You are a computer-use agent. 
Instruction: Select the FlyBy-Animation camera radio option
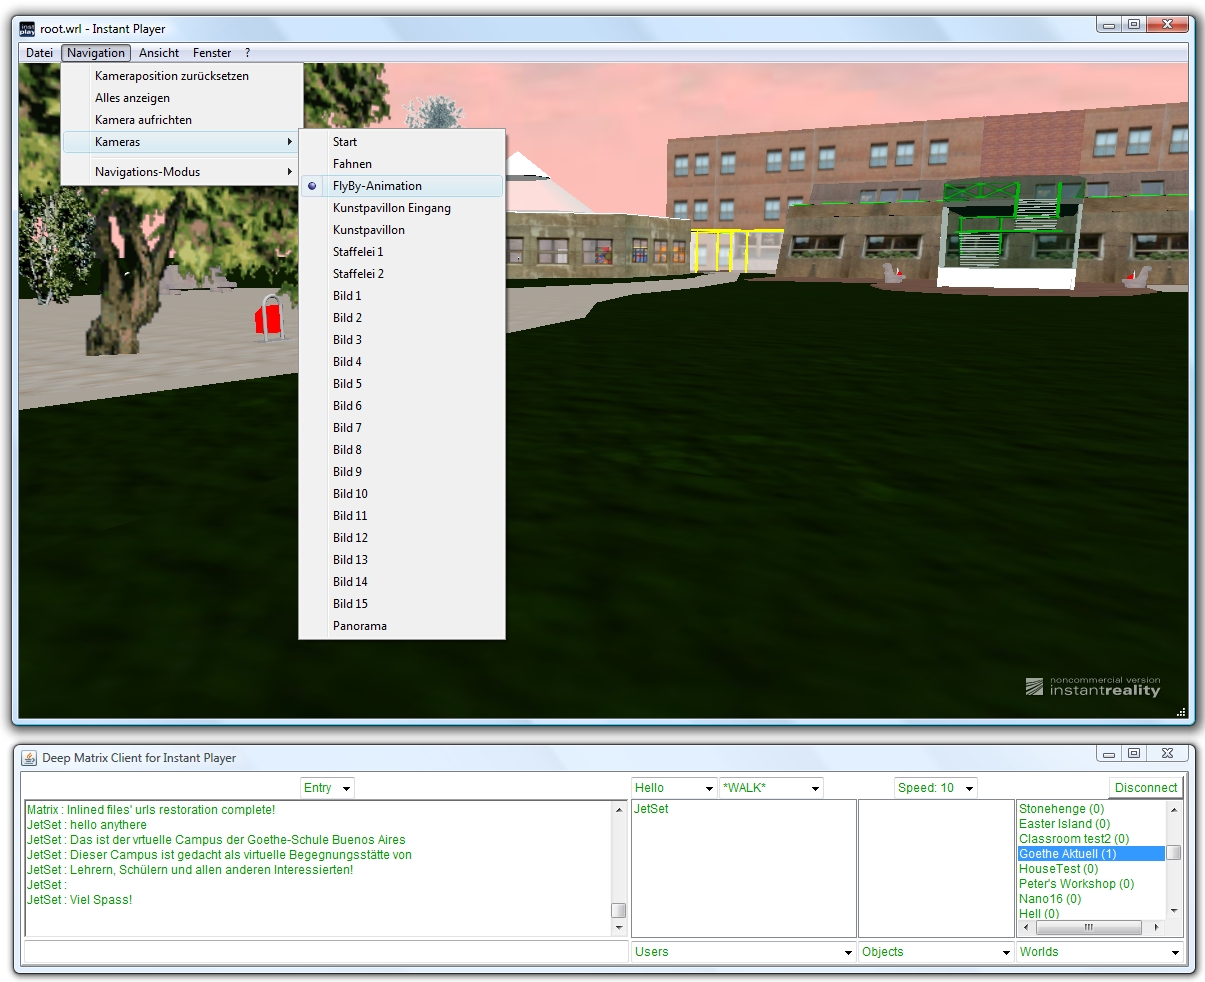point(377,186)
